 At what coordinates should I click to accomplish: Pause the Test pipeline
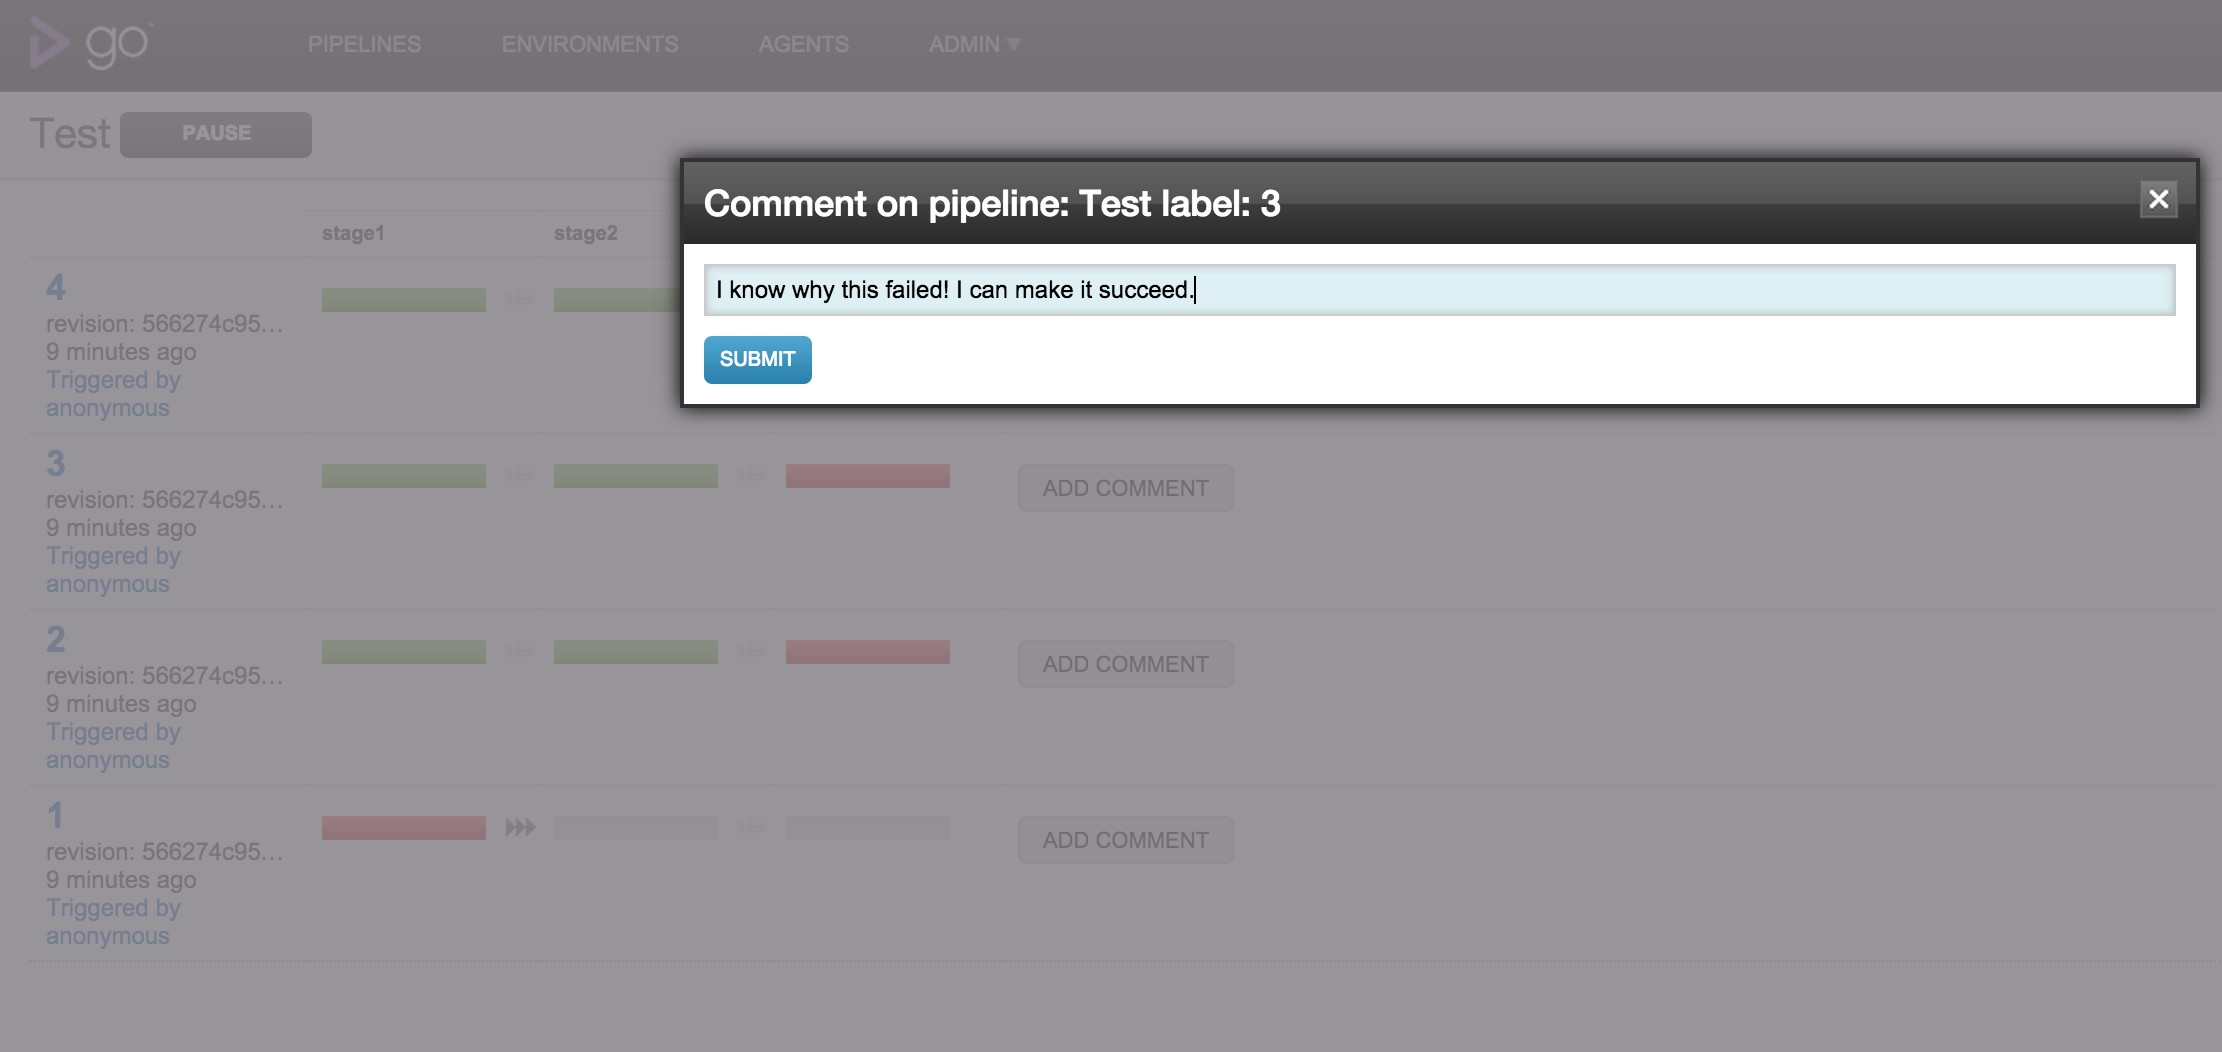pyautogui.click(x=216, y=134)
